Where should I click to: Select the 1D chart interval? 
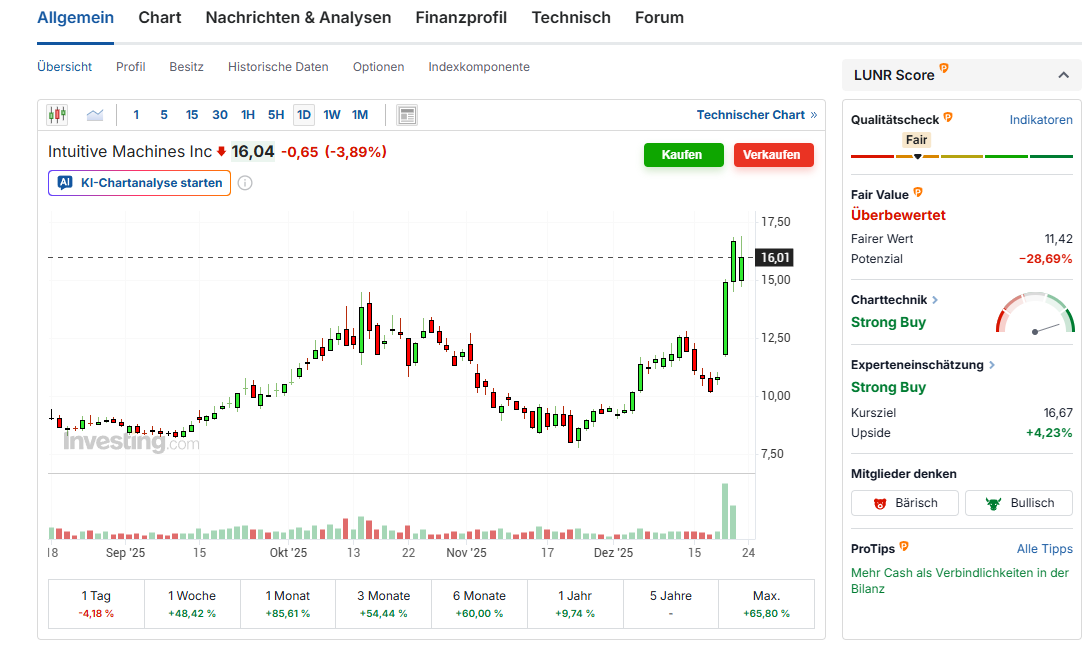point(304,115)
